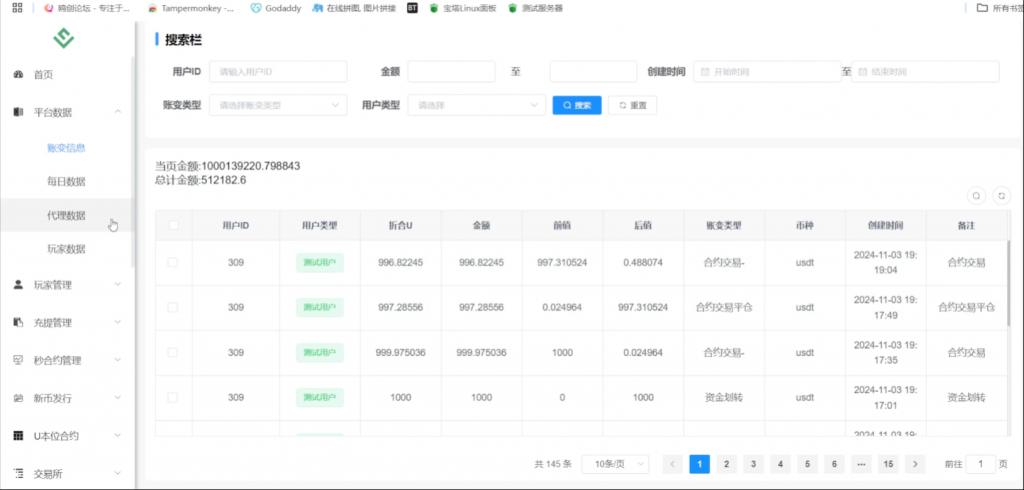Click the 合约交易平仓 remark cell
The height and width of the screenshot is (490, 1024).
[967, 307]
